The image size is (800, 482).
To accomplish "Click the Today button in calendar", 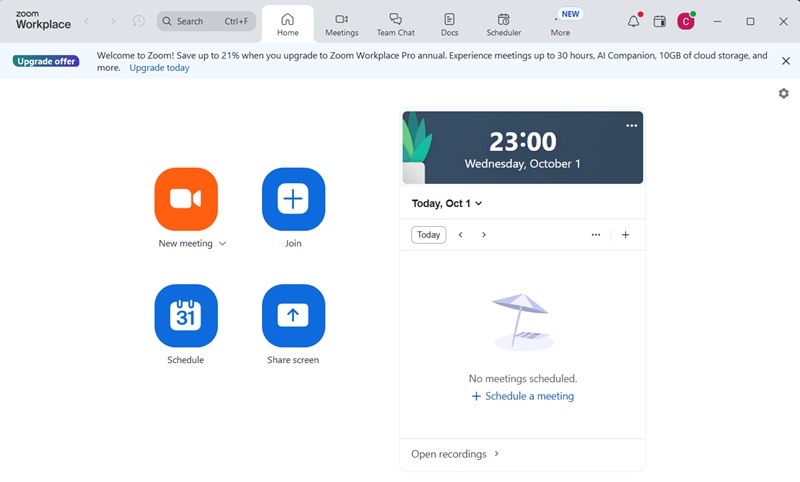I will point(428,235).
